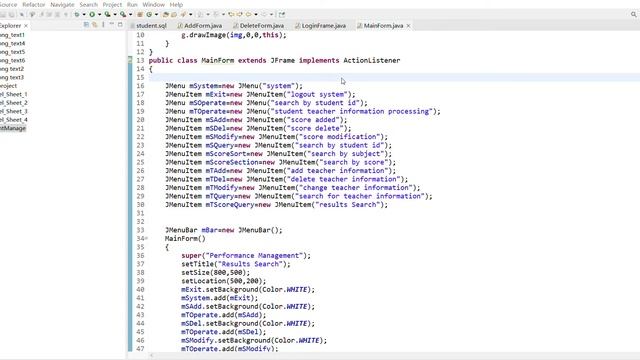Open the Source menu
Viewport: 640px width, 360px height.
[x=8, y=4]
